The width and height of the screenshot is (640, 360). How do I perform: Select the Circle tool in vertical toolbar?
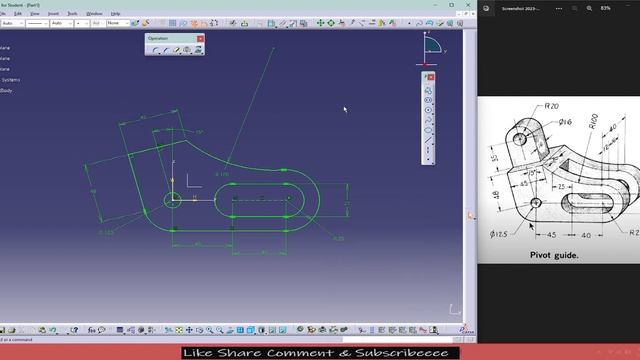(x=428, y=110)
